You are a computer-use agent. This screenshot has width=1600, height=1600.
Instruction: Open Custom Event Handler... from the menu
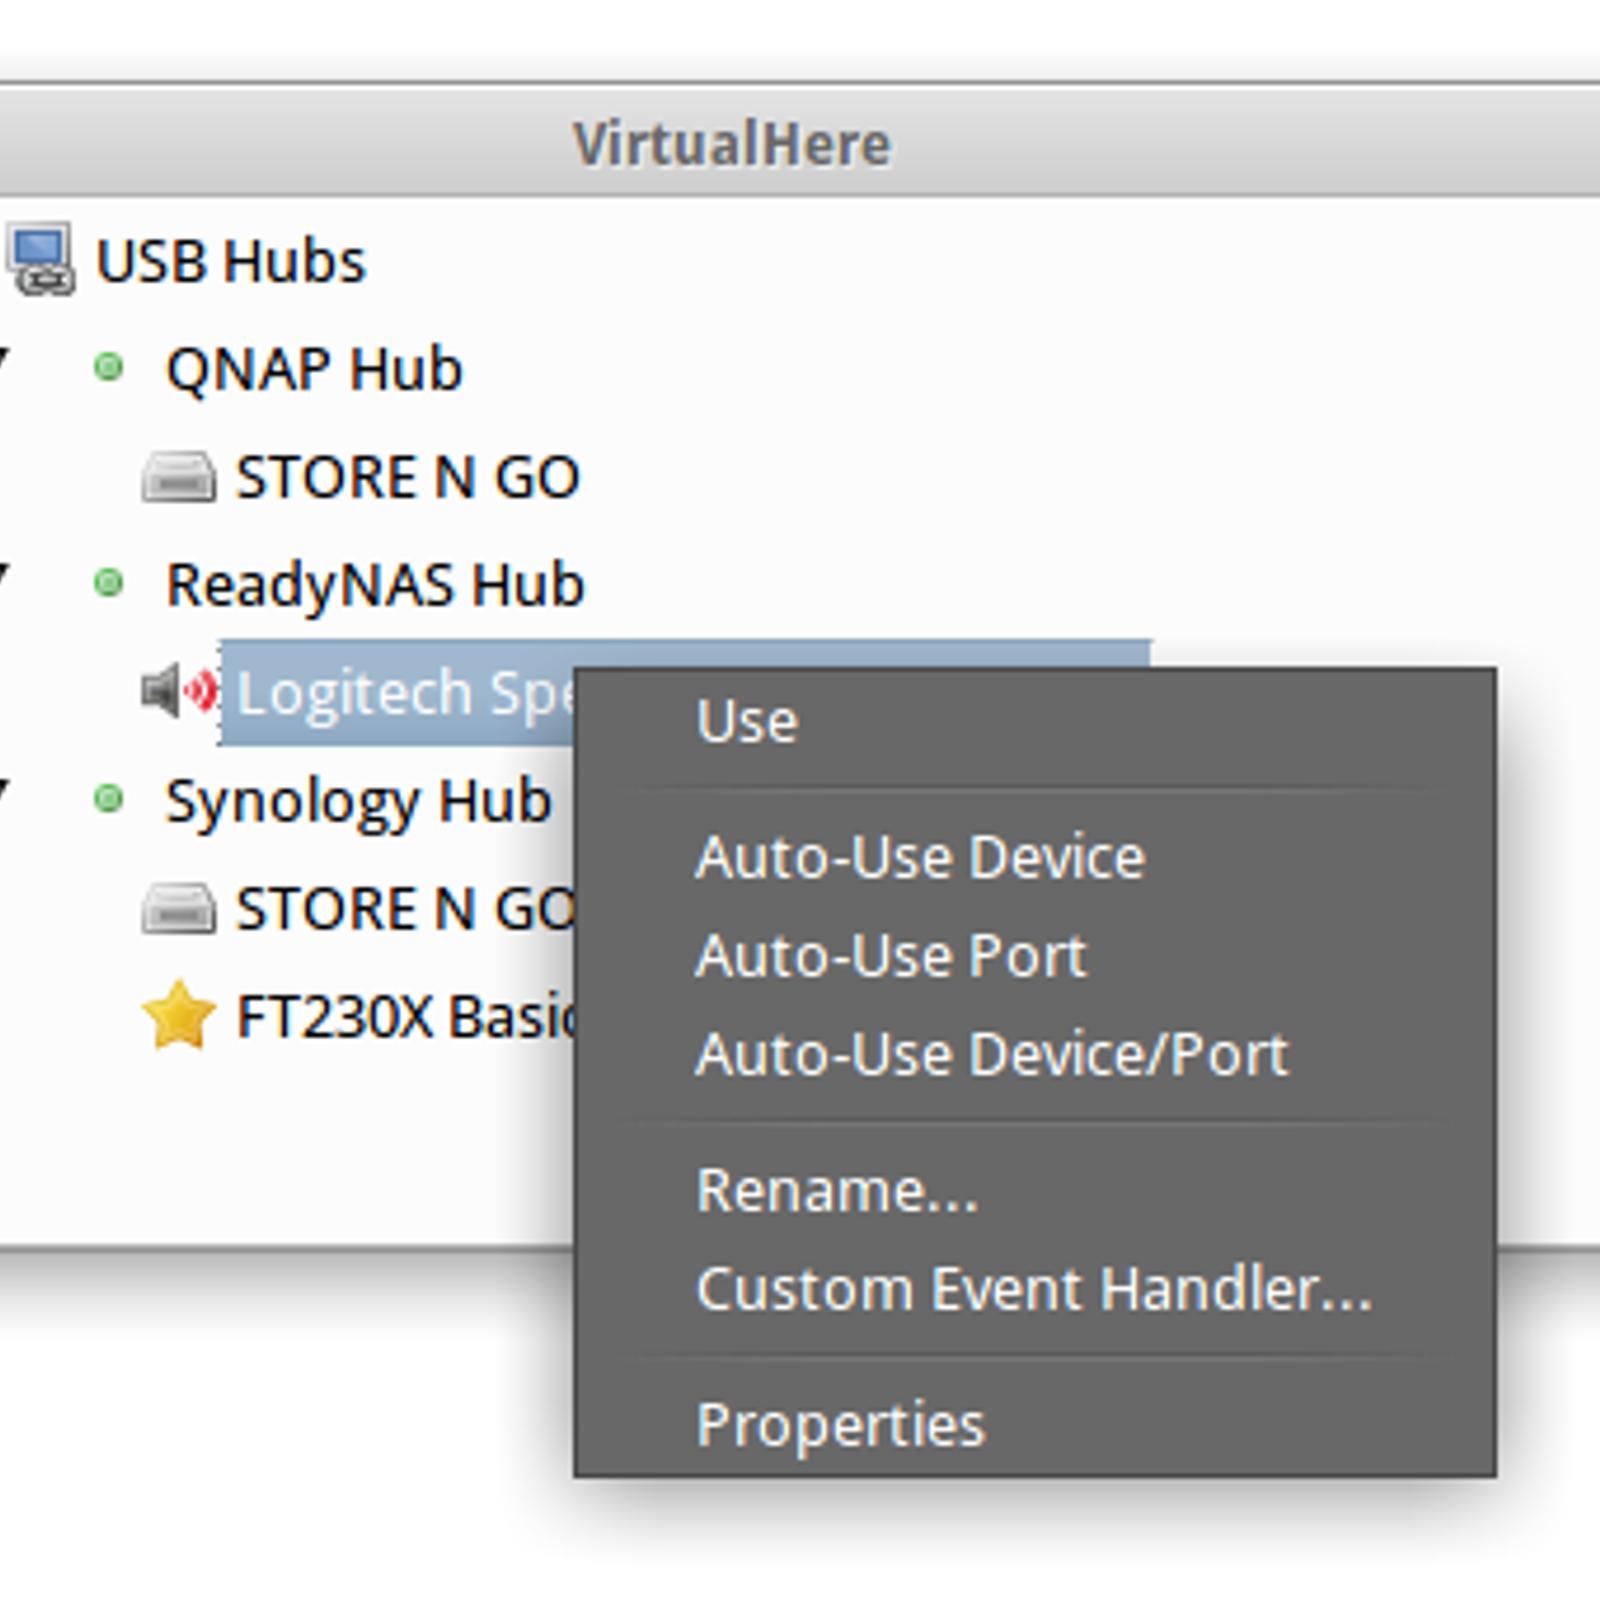coord(1035,1288)
